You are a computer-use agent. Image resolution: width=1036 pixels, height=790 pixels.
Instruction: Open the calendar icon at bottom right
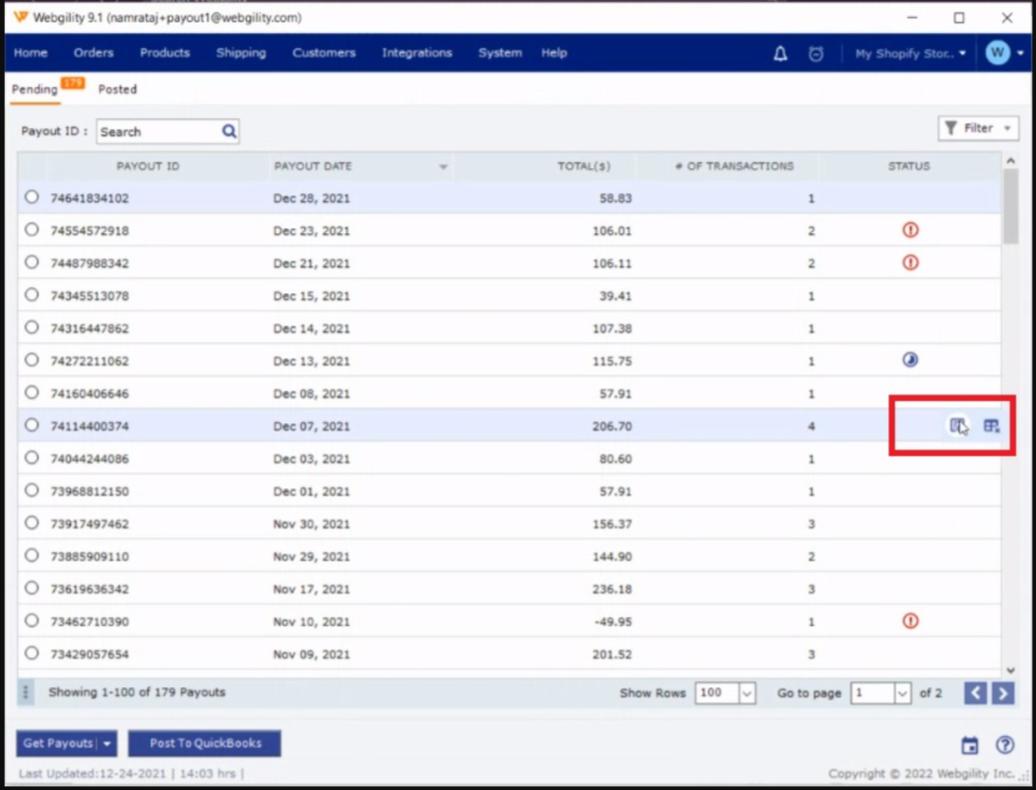coord(969,745)
